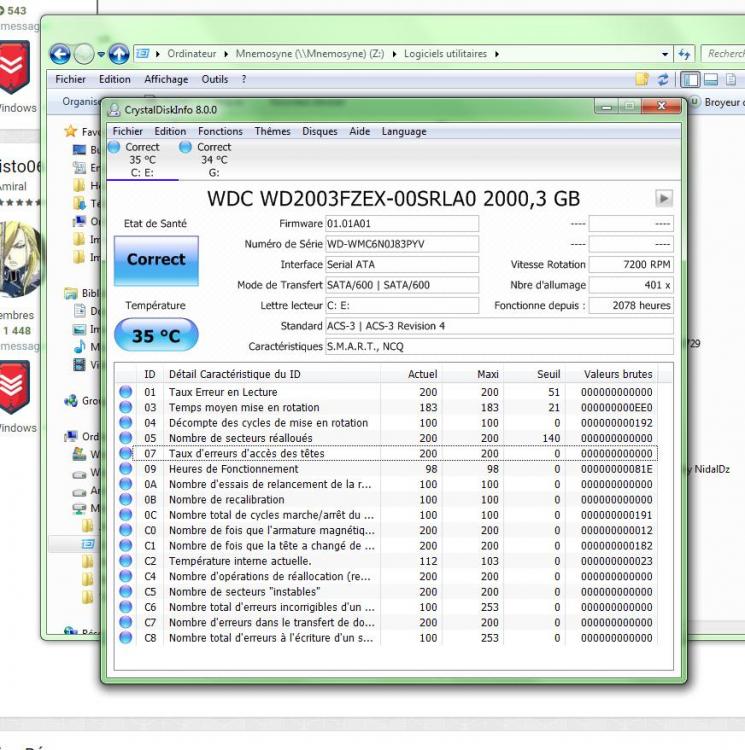Screen dimensions: 745x750
Task: Click the Firmware value field
Action: click(x=402, y=224)
